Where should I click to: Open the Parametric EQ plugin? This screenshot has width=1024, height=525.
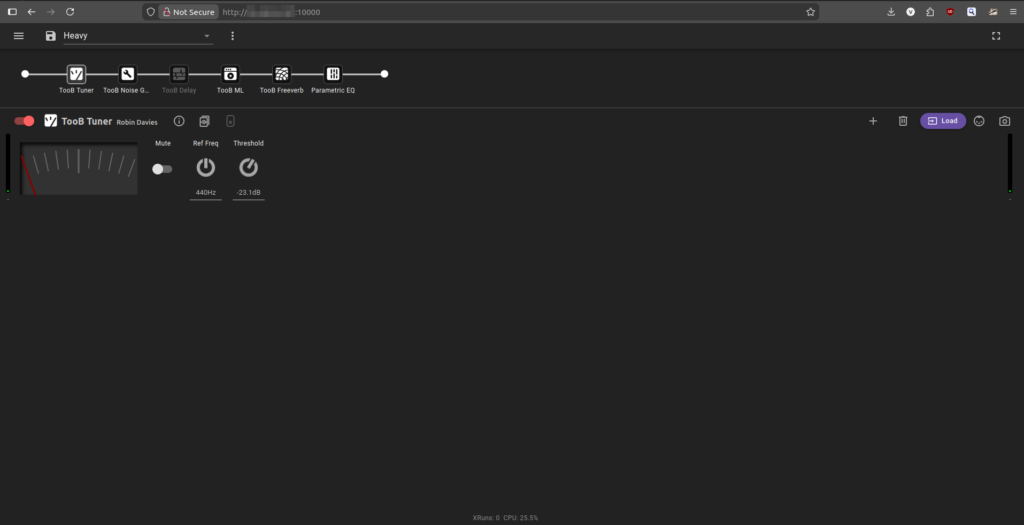pos(333,74)
